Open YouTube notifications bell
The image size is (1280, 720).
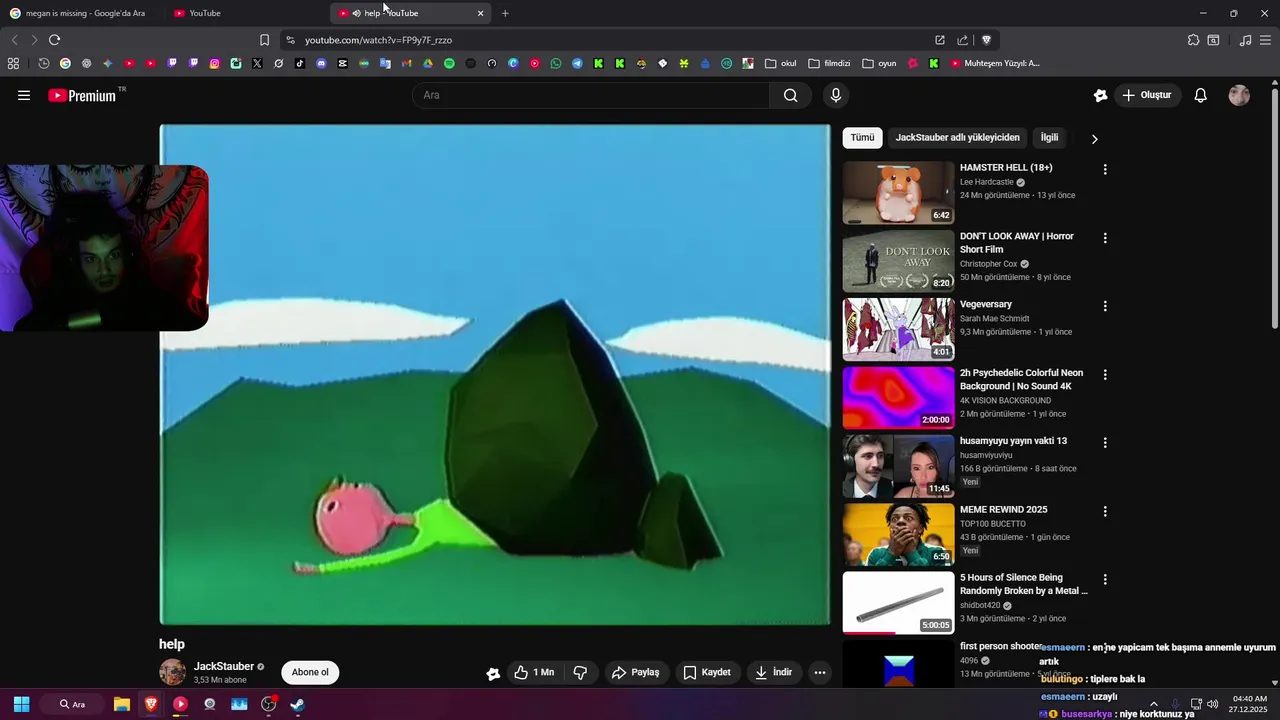pos(1200,95)
